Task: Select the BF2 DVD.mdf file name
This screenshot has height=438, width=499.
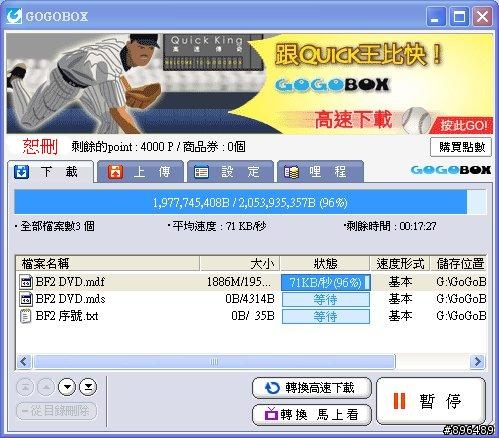Action: tap(70, 282)
